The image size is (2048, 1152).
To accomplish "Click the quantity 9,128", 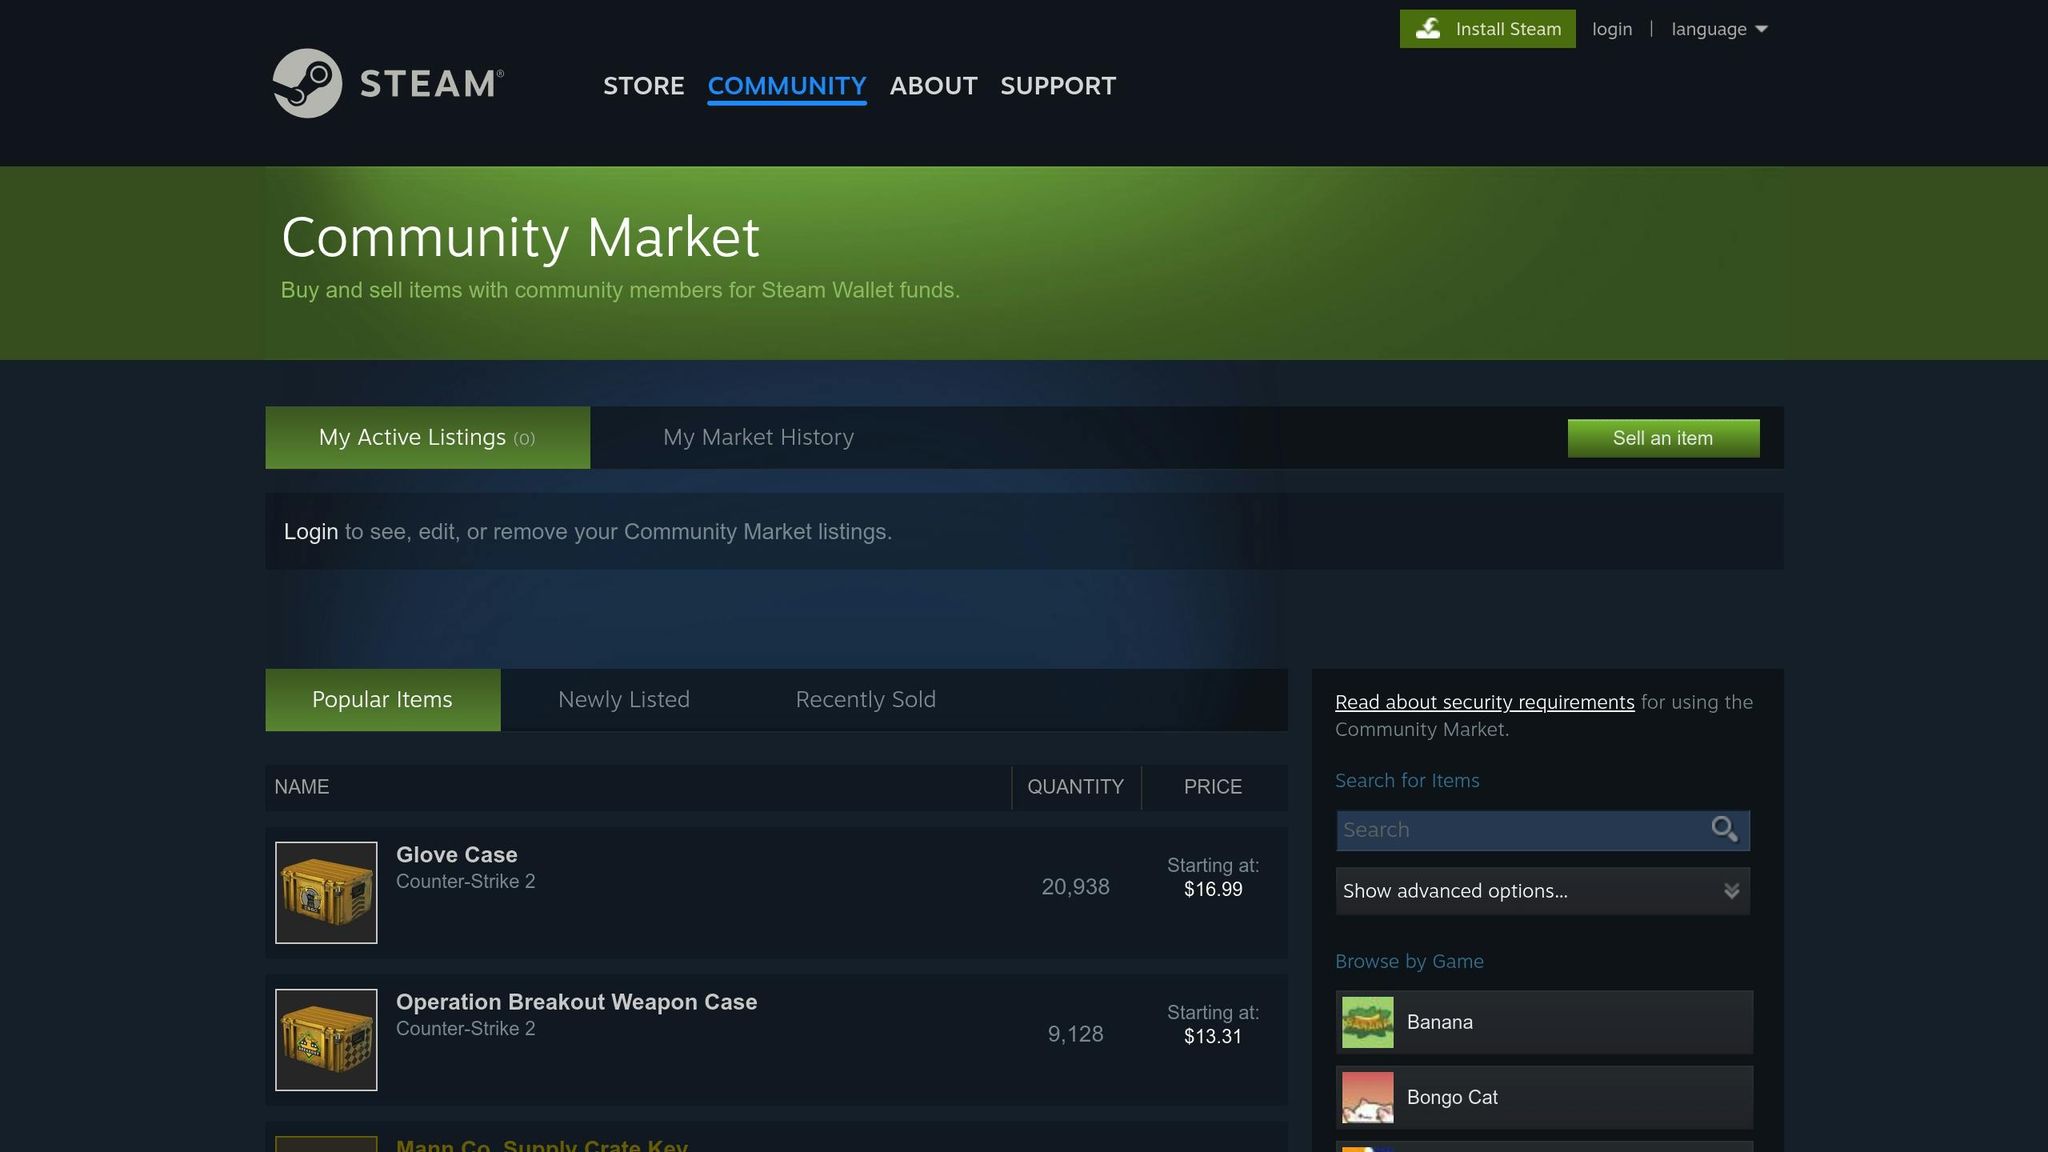I will [x=1075, y=1034].
